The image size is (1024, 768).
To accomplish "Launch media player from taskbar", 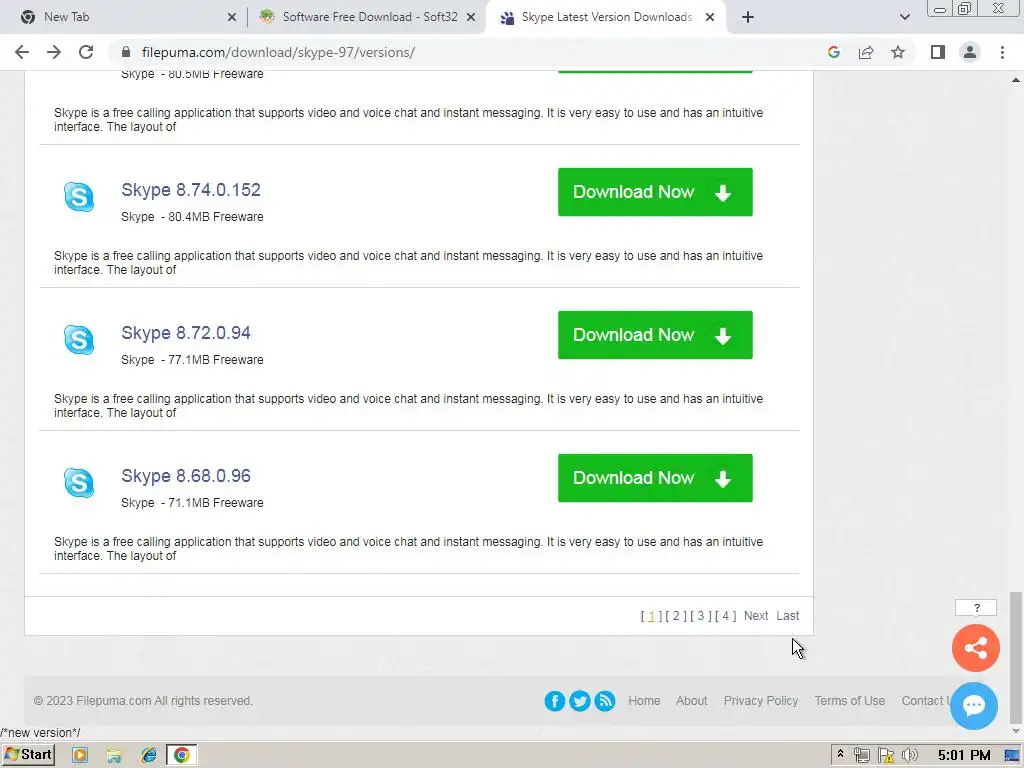I will (x=80, y=756).
